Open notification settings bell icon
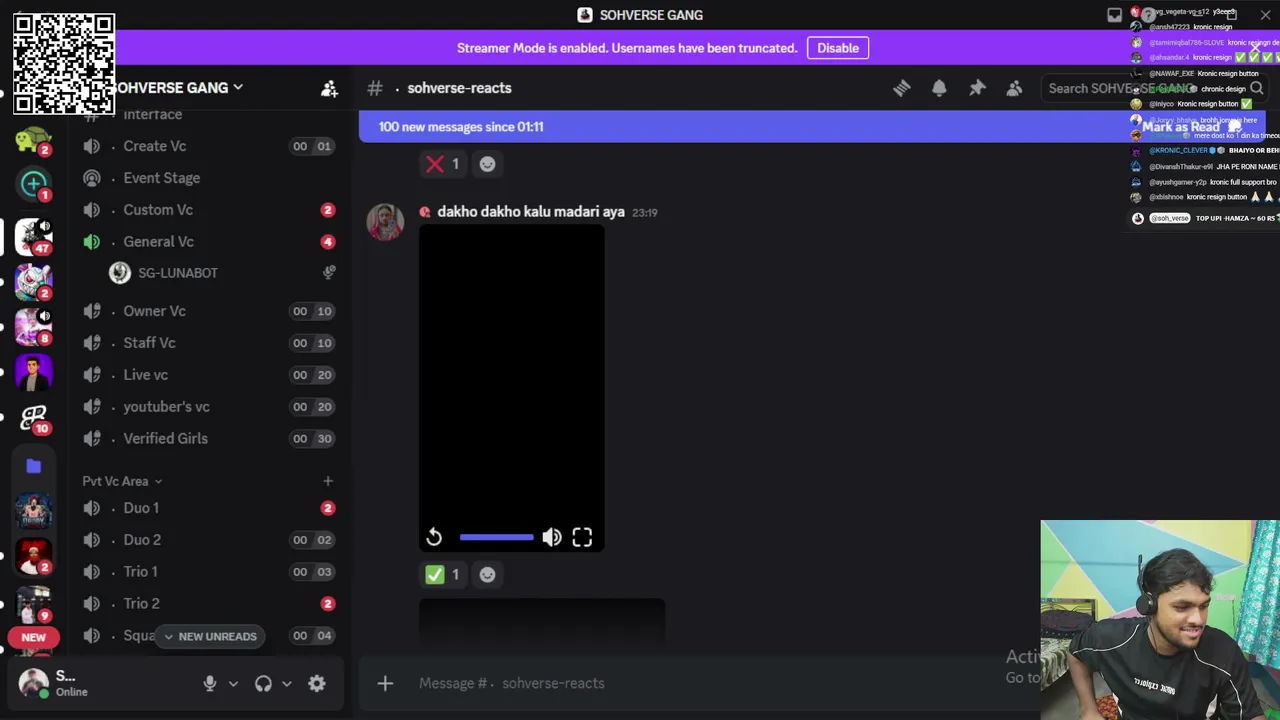1280x720 pixels. click(939, 88)
